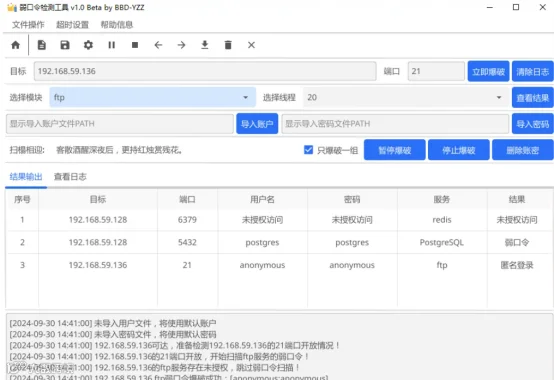Click the X cancel toolbar icon
Viewport: 554px width, 380px height.
(252, 45)
